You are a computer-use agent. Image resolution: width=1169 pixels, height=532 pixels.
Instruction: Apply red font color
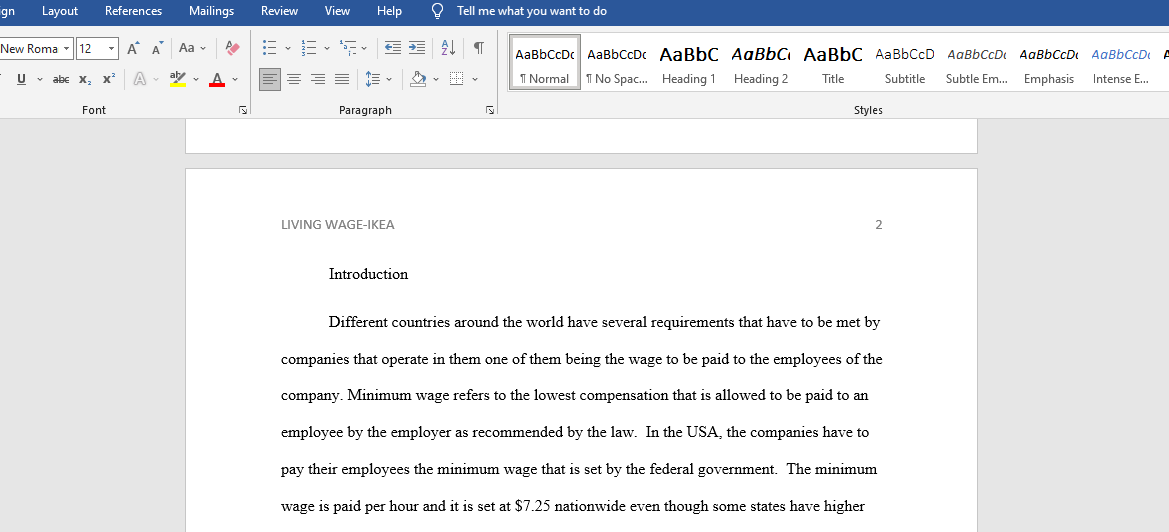(x=217, y=79)
